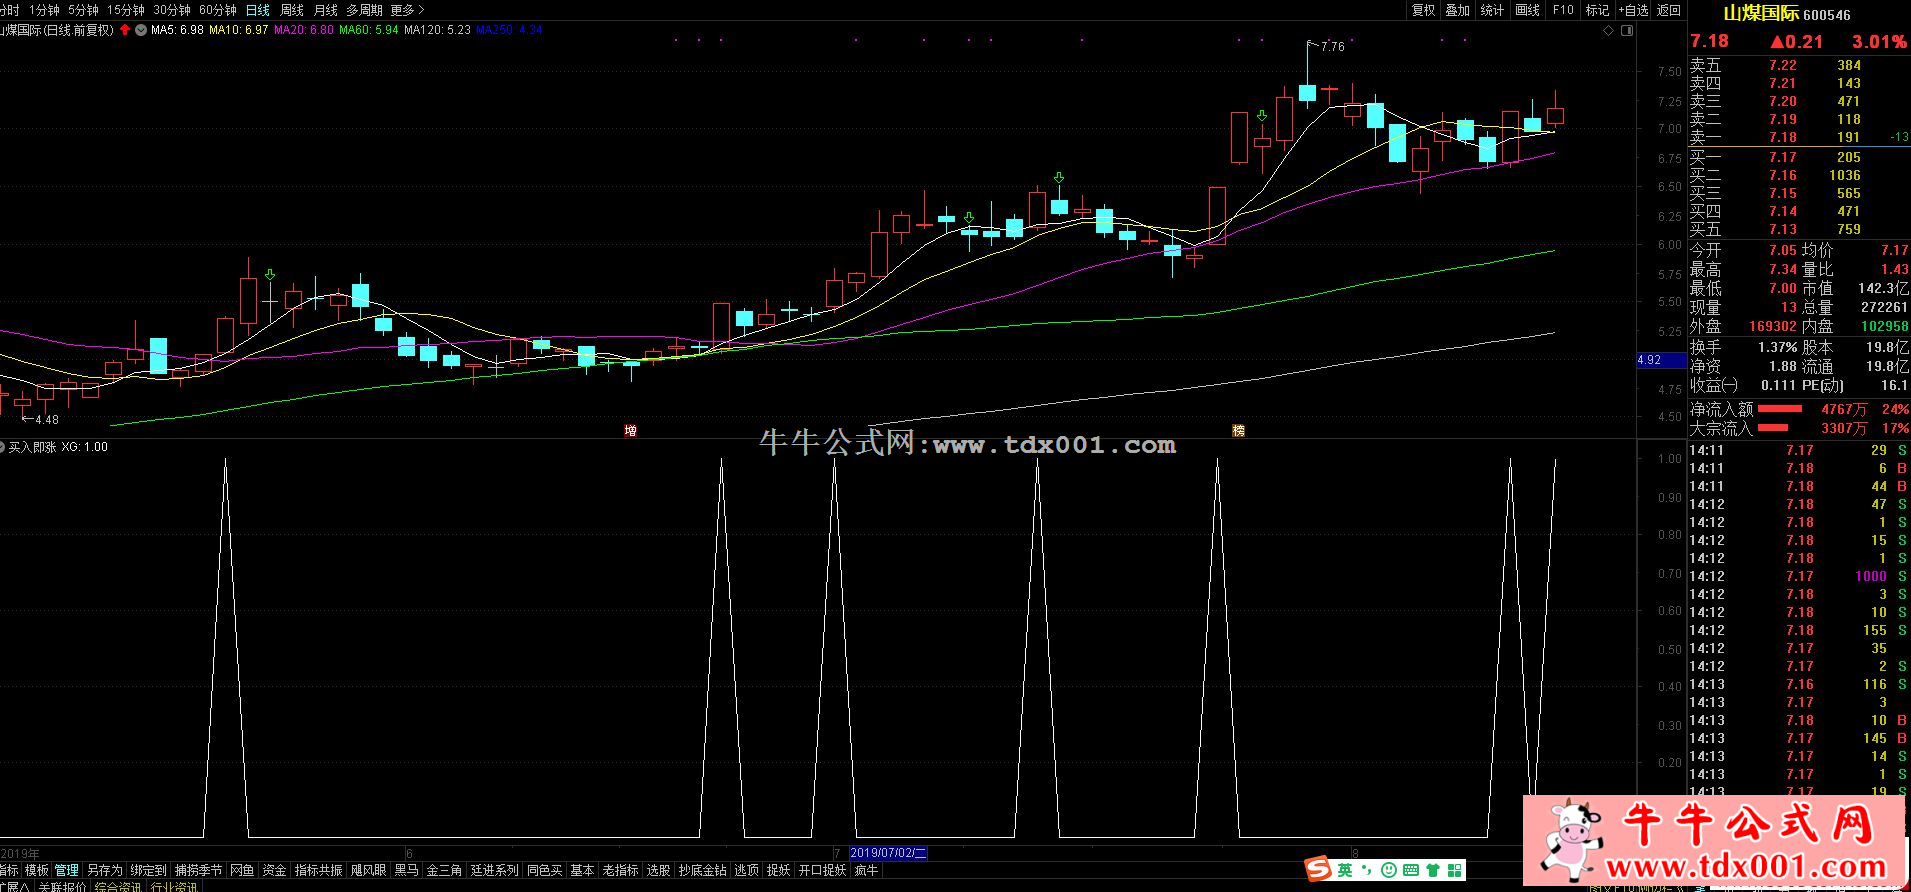
Task: Select the 选股 indicator
Action: [x=658, y=870]
